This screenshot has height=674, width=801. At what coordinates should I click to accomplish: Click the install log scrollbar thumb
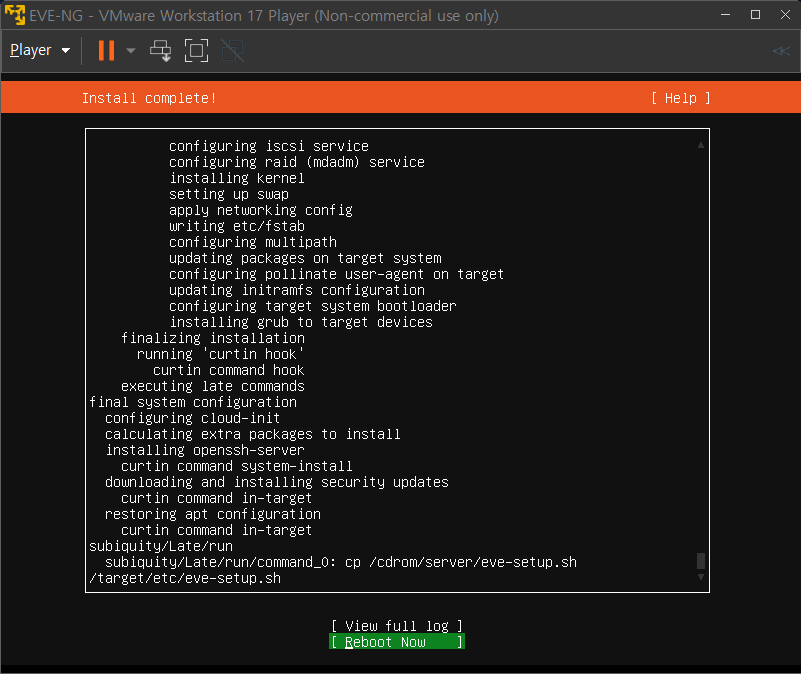coord(701,561)
